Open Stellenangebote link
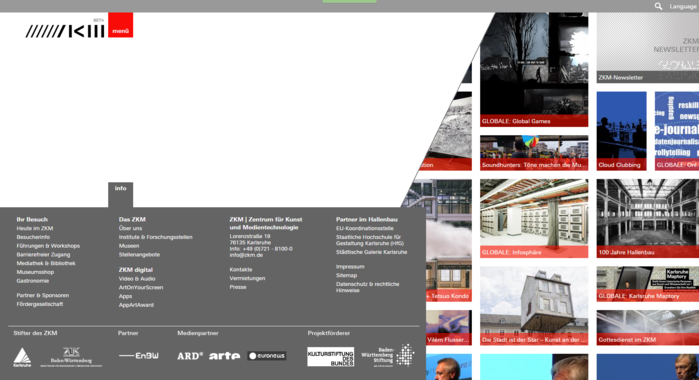The image size is (699, 380). [139, 255]
